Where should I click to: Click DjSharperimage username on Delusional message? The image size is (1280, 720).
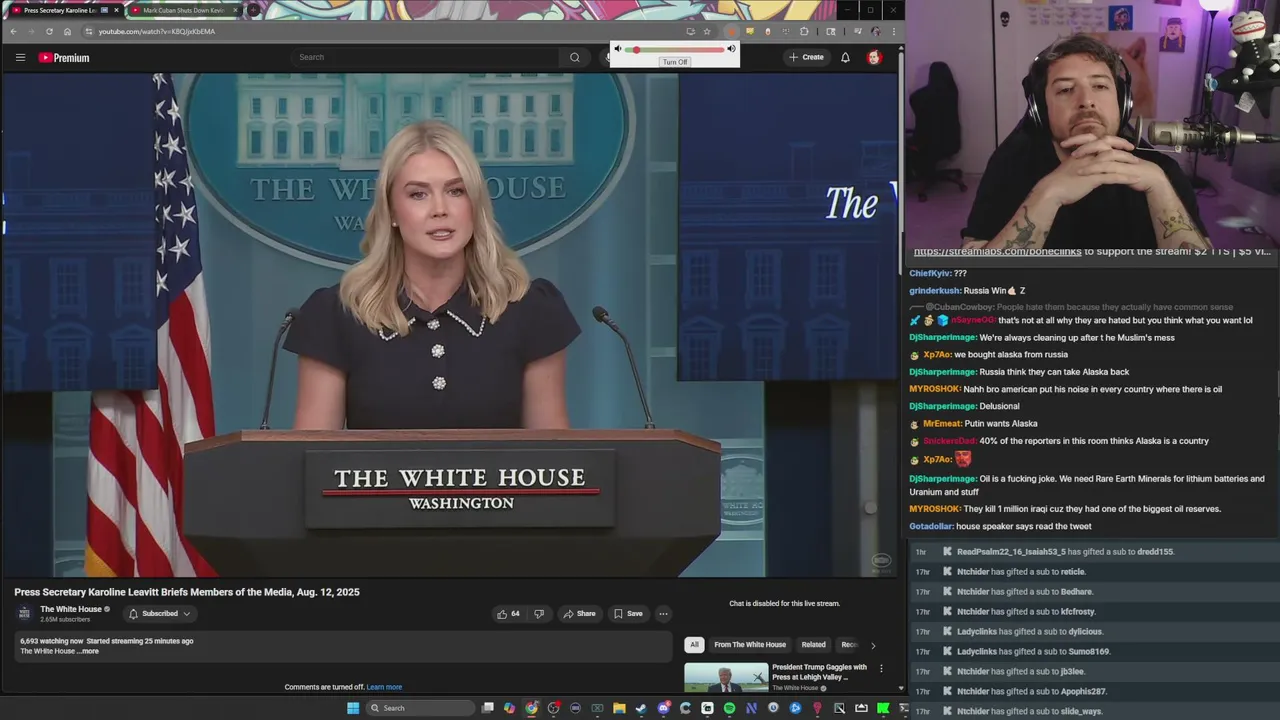tap(943, 406)
